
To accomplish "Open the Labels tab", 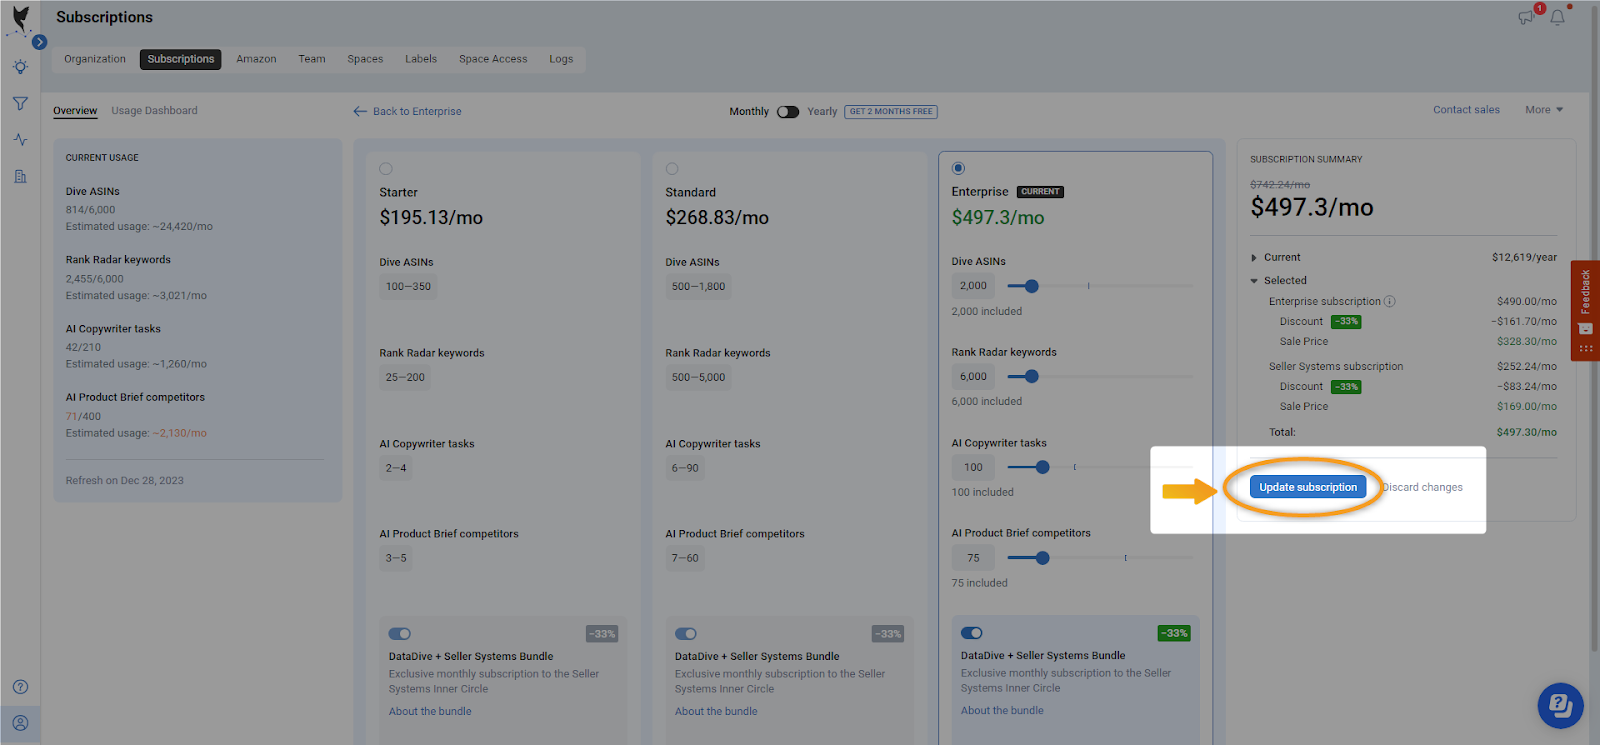I will [421, 59].
